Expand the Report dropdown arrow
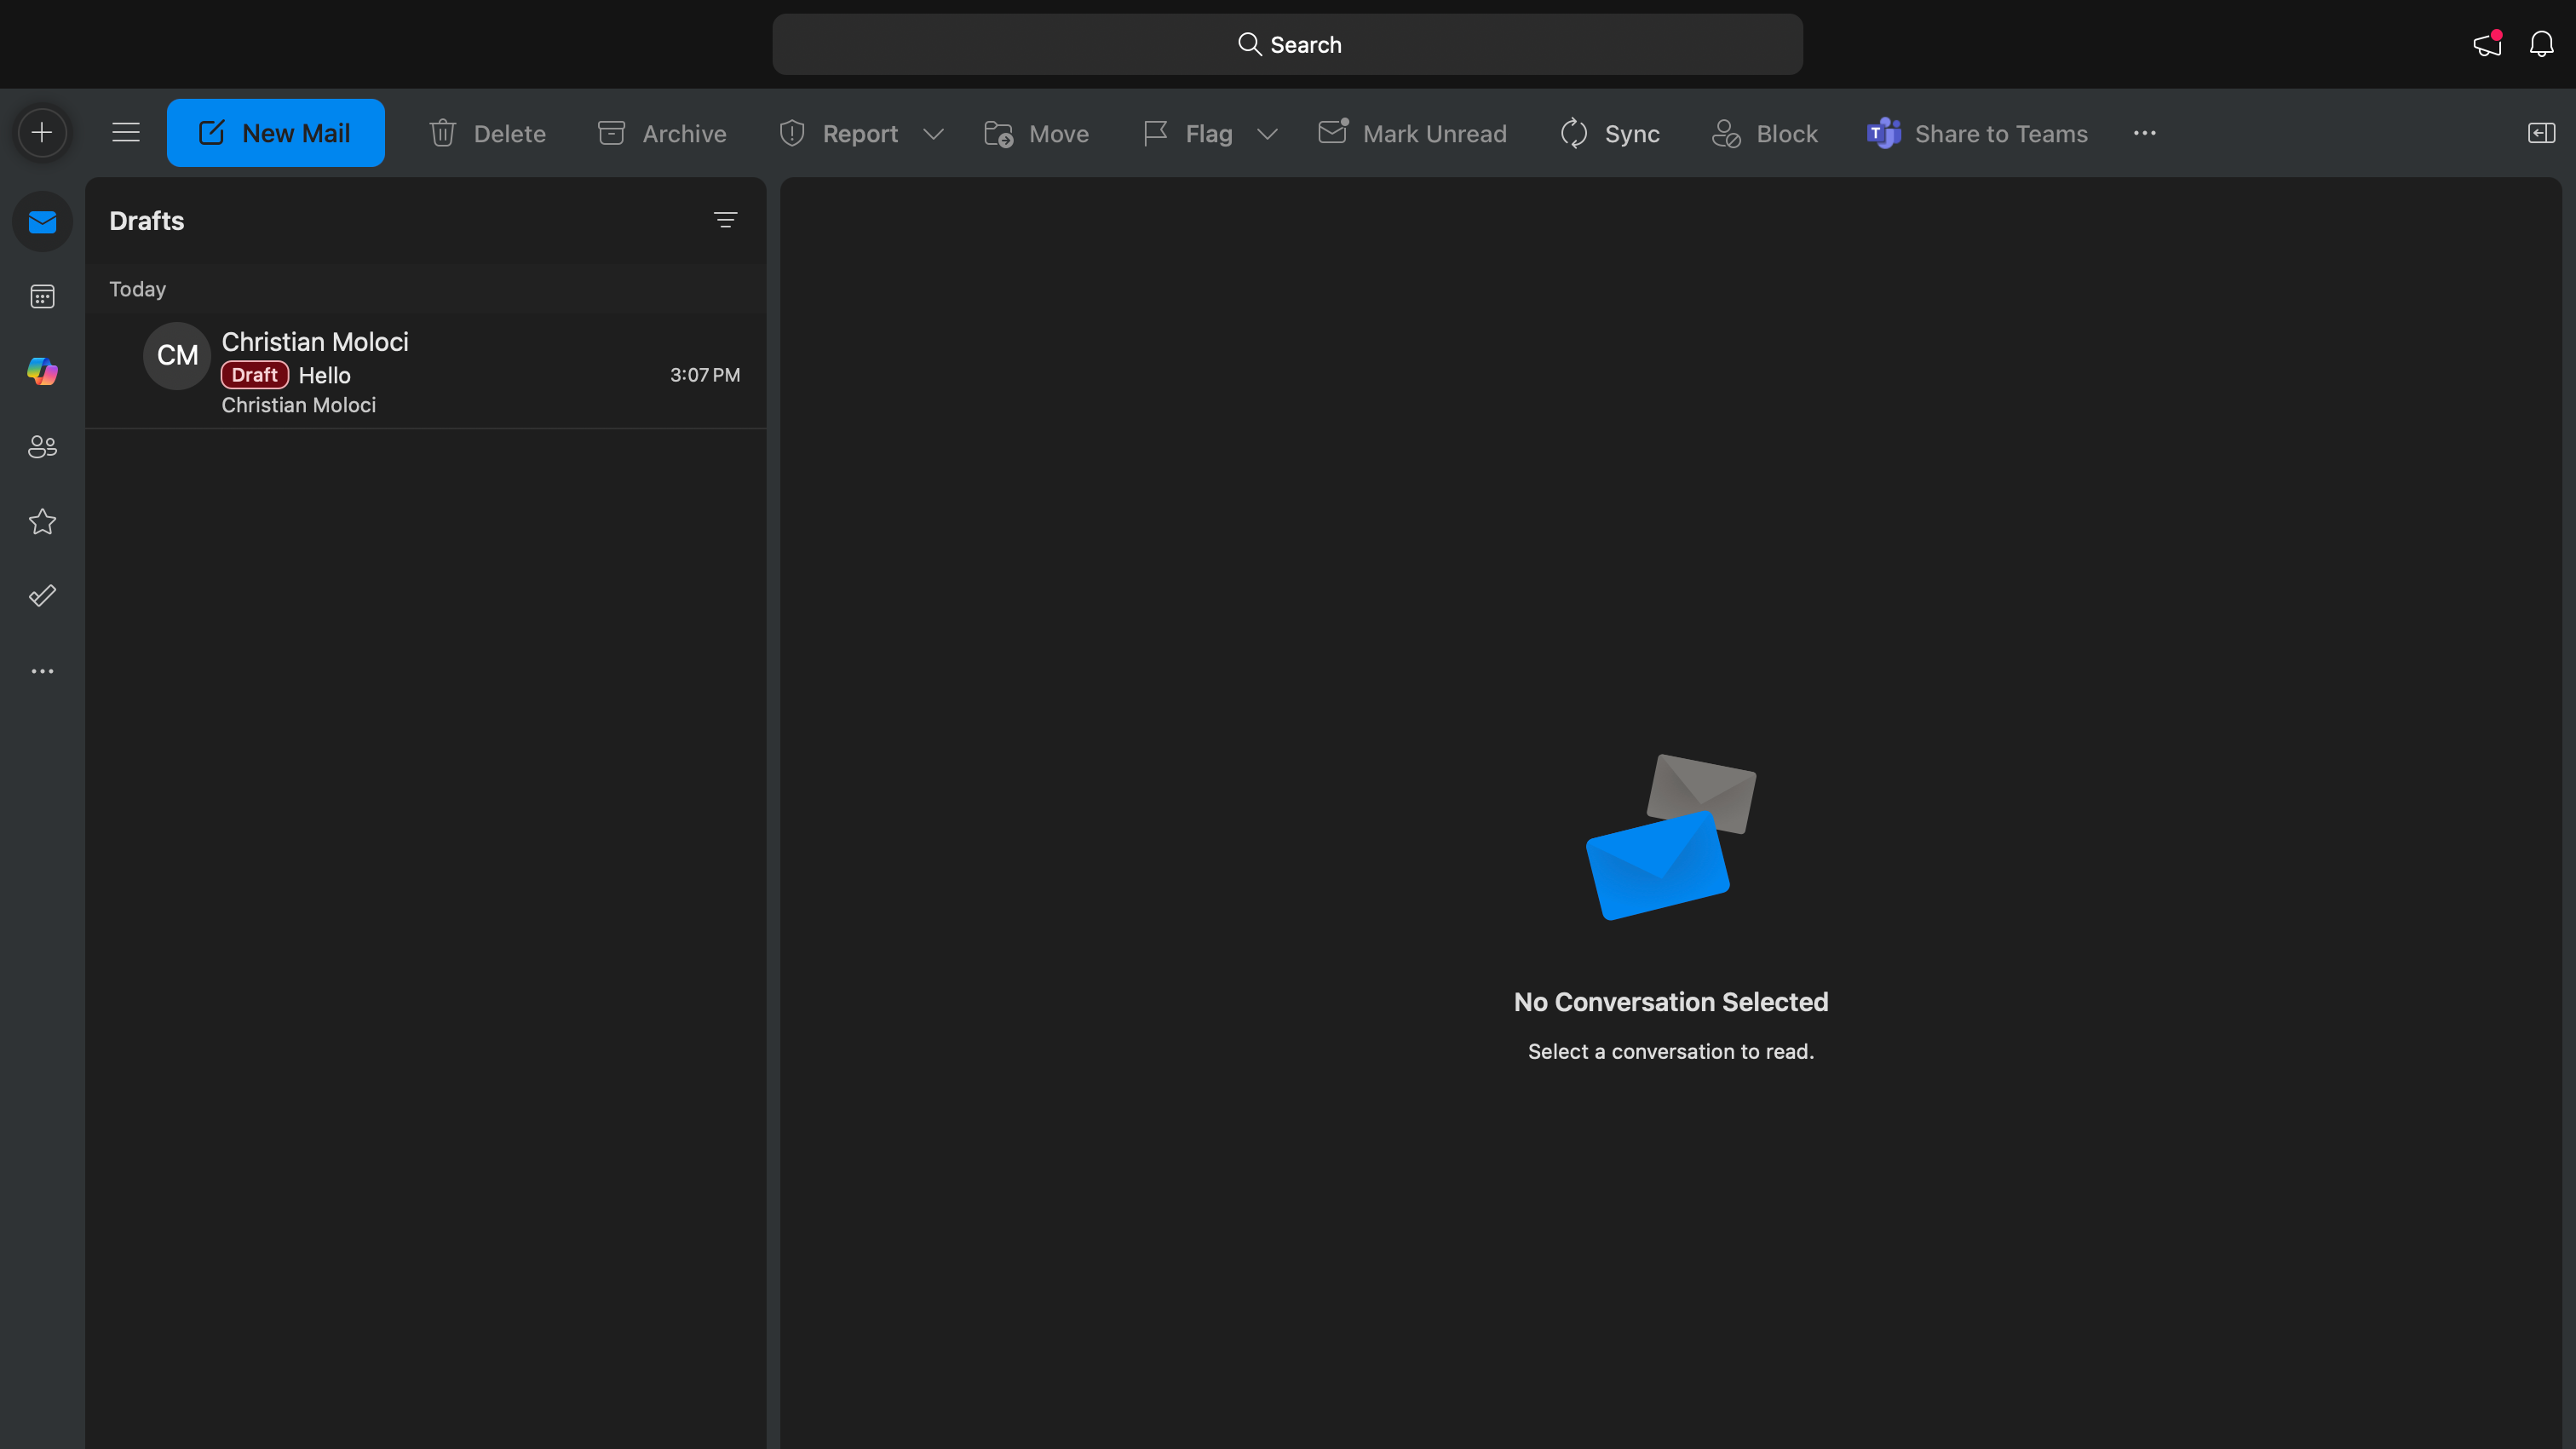The image size is (2576, 1449). (x=934, y=133)
